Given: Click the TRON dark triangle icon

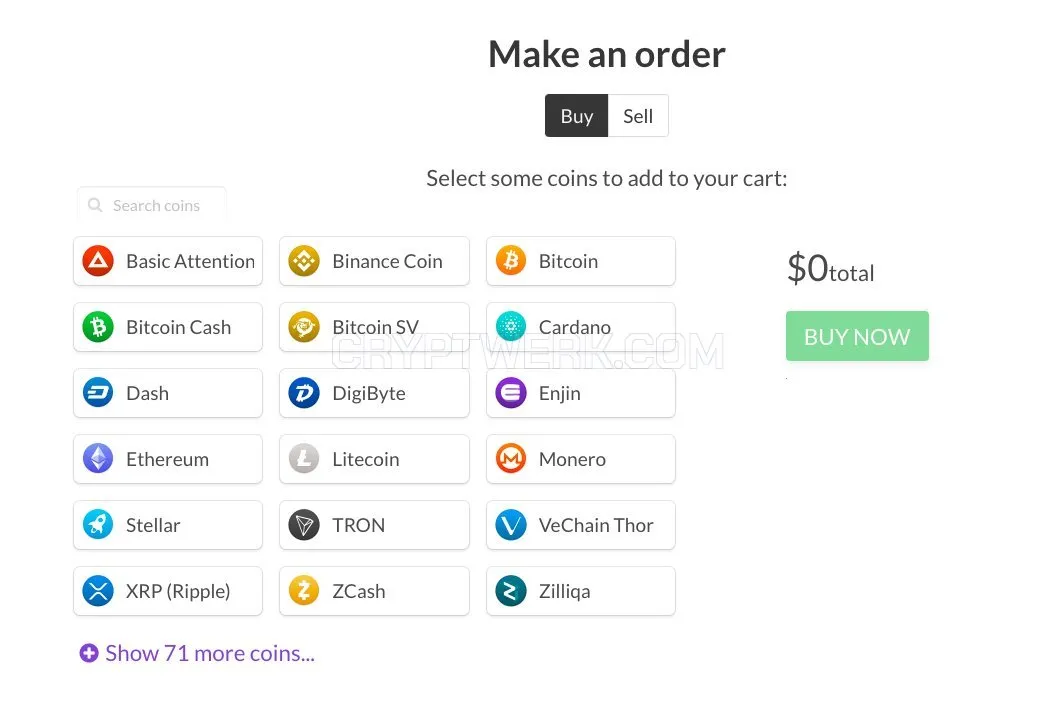Looking at the screenshot, I should pos(304,525).
